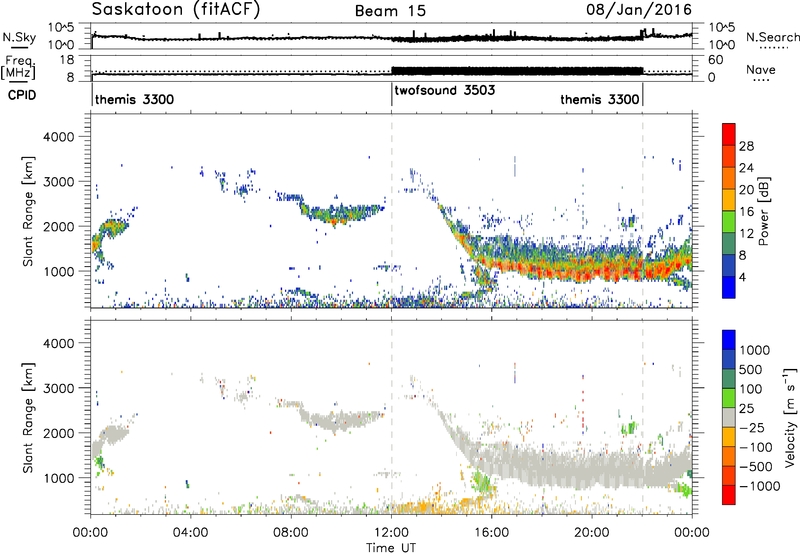Image resolution: width=800 pixels, height=554 pixels.
Task: Click the '12:00' time axis tick label
Action: [x=391, y=533]
